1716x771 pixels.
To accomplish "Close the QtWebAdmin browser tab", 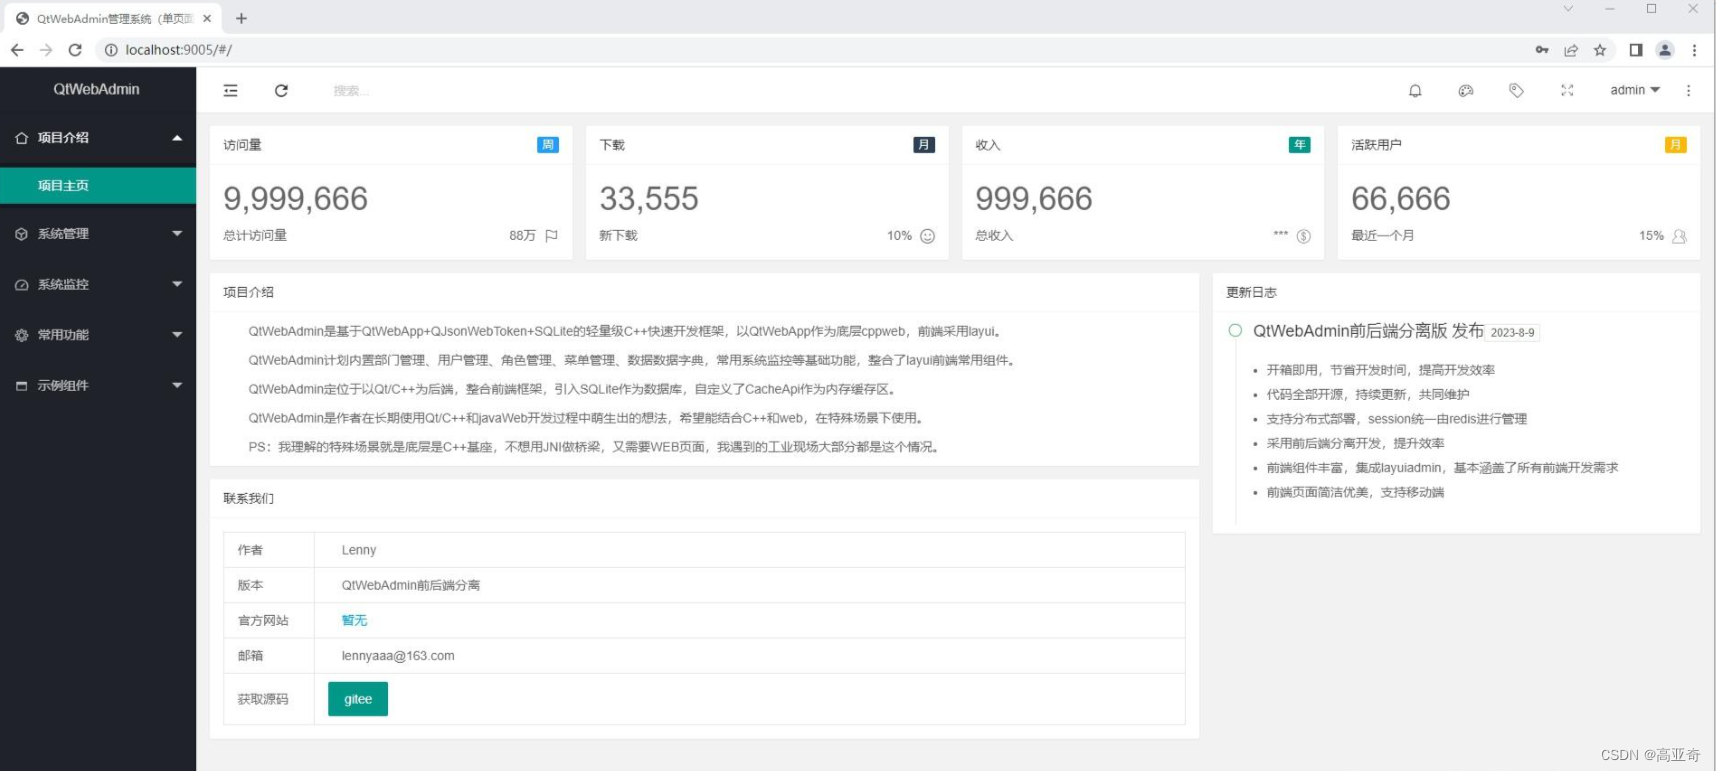I will click(207, 18).
